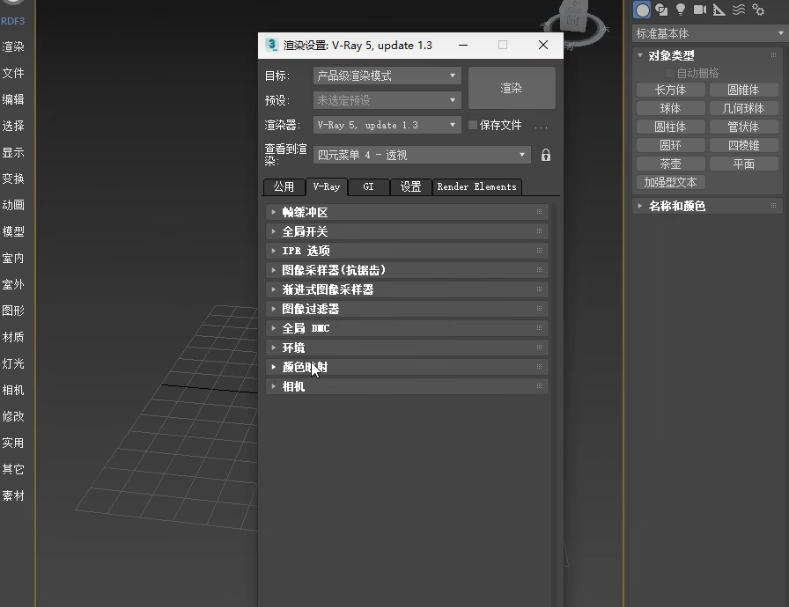789x607 pixels.
Task: Create a 圆锥体 cone primitive
Action: point(744,90)
